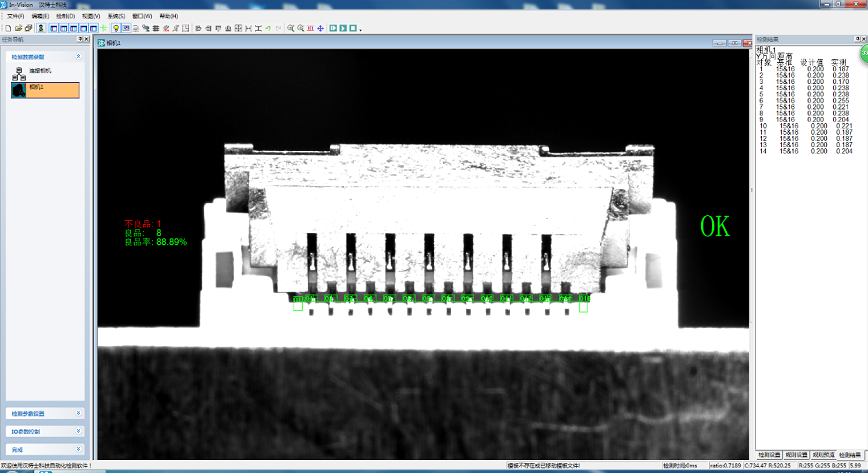
Task: Click the blue four-arrow pan icon
Action: click(321, 28)
